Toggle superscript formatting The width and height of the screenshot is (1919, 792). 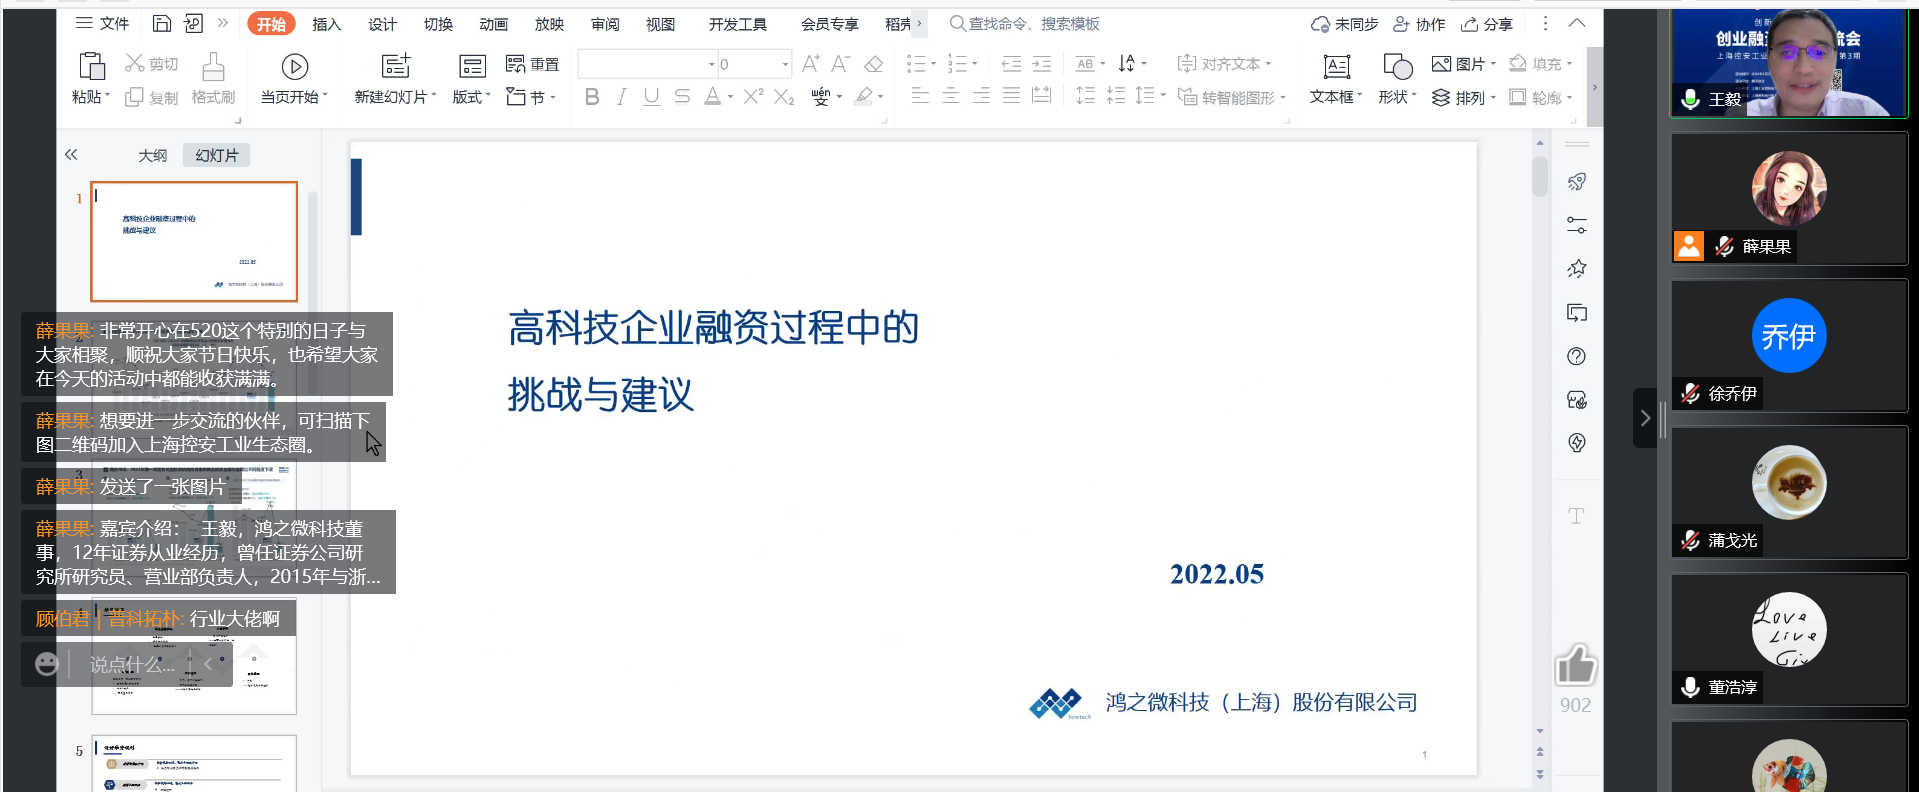(x=753, y=97)
